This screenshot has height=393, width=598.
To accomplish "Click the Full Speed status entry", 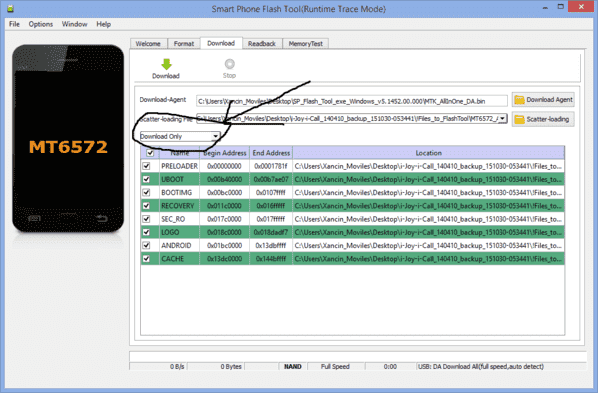I will click(335, 367).
